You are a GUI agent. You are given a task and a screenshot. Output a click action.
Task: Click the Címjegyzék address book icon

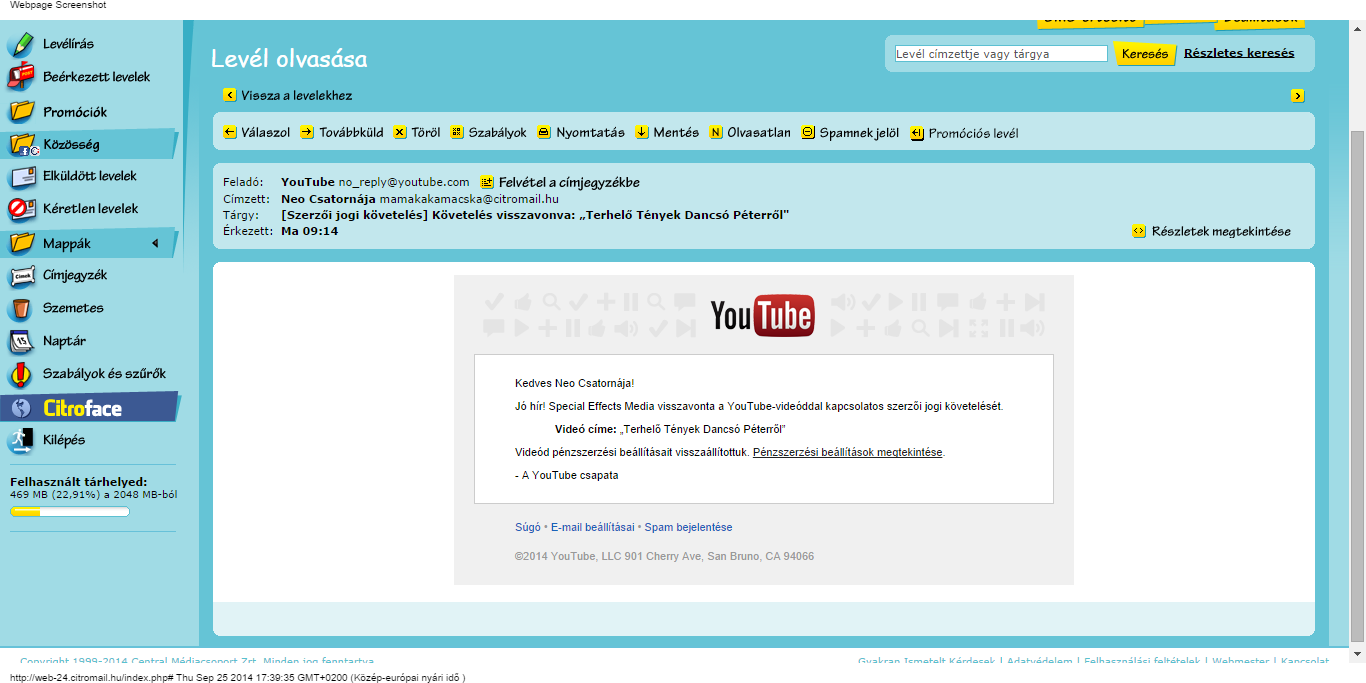(21, 275)
